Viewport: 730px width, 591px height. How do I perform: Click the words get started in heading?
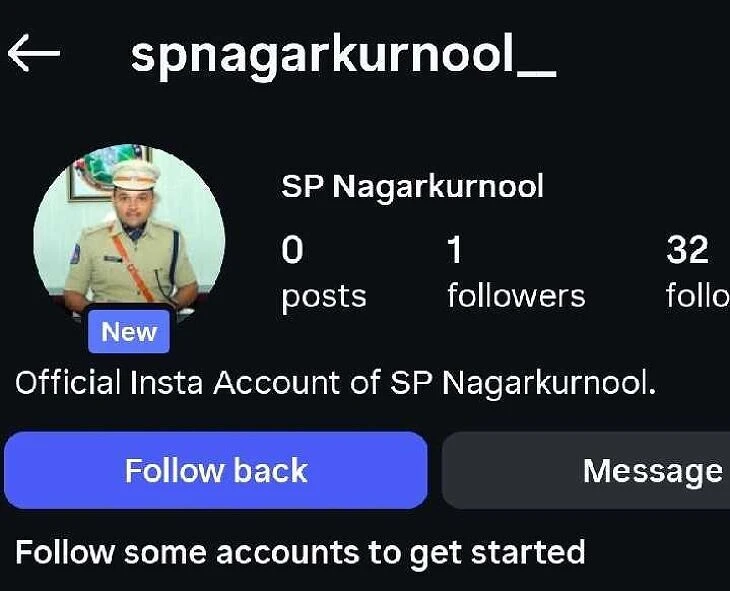(497, 554)
